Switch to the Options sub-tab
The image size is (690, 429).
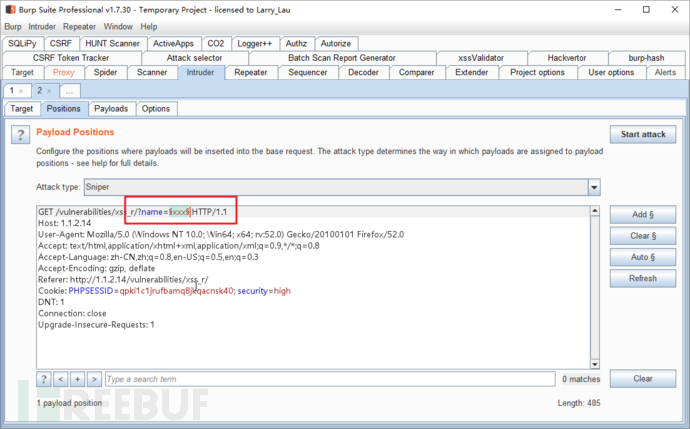(156, 109)
